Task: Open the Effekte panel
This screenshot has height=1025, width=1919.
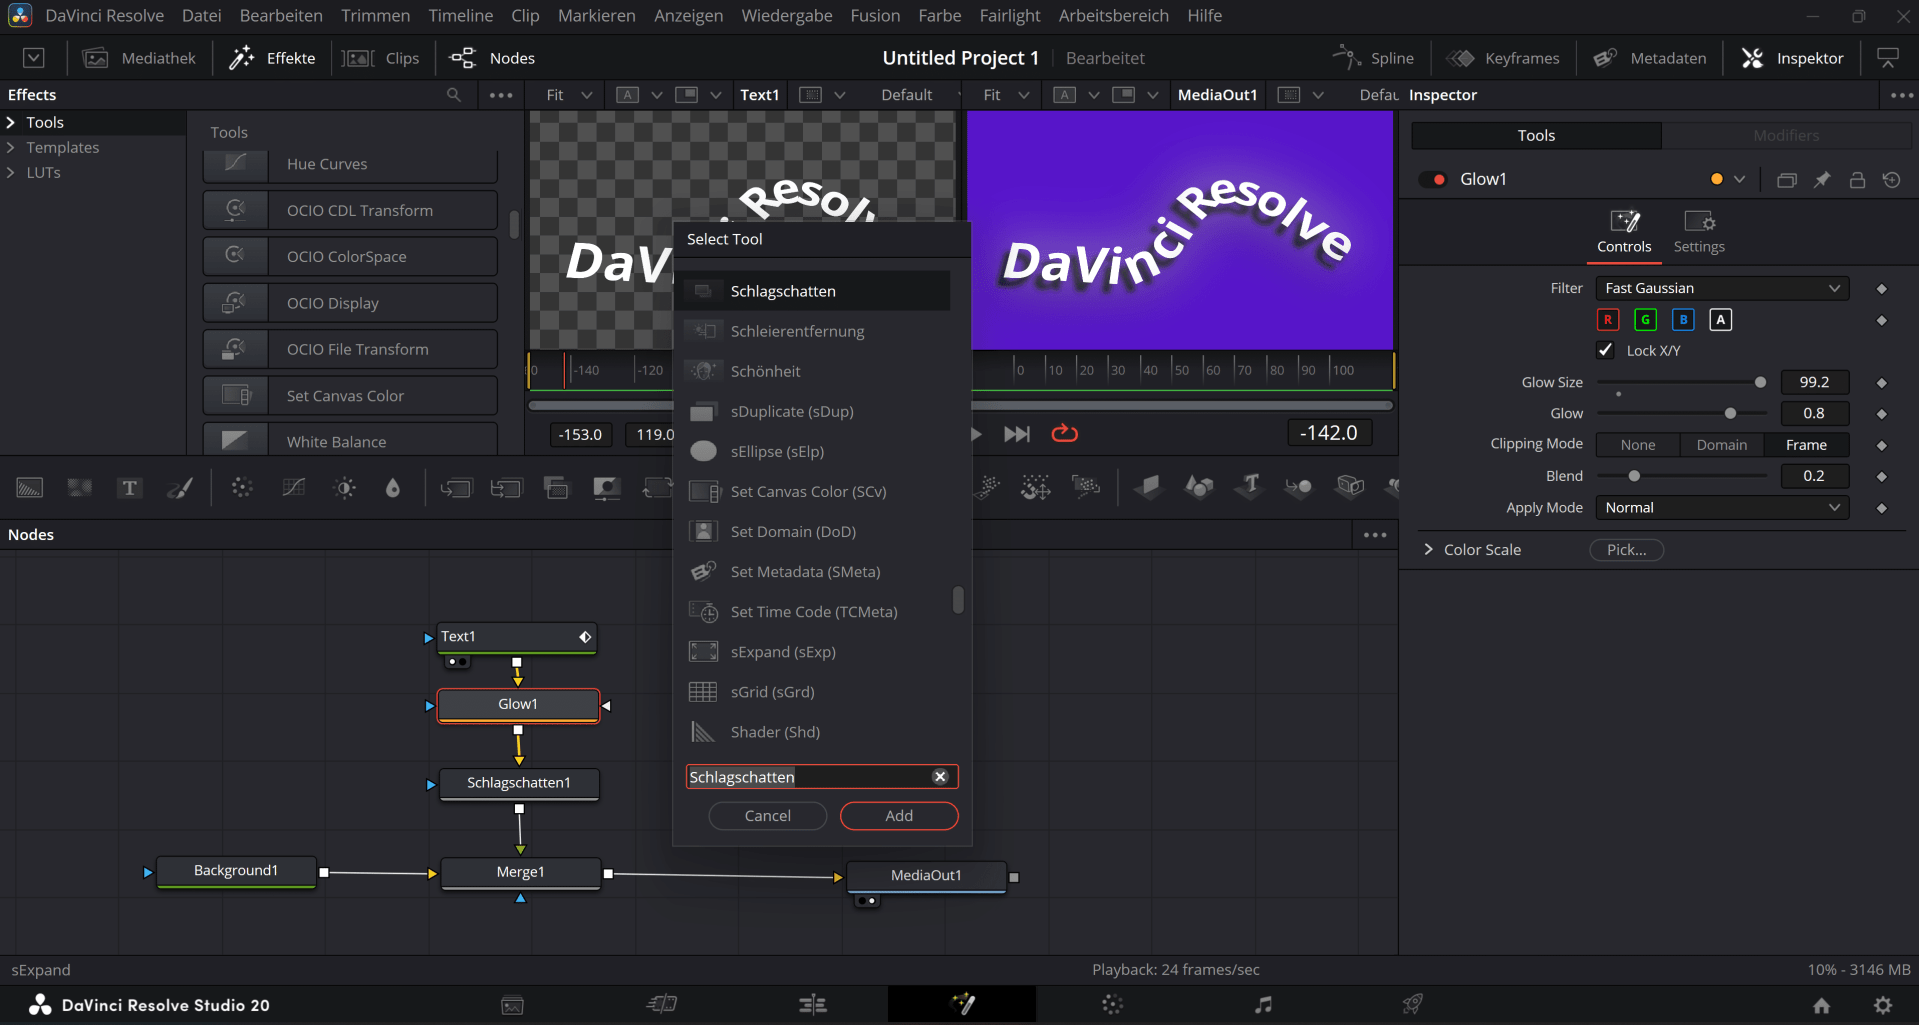Action: pos(272,57)
